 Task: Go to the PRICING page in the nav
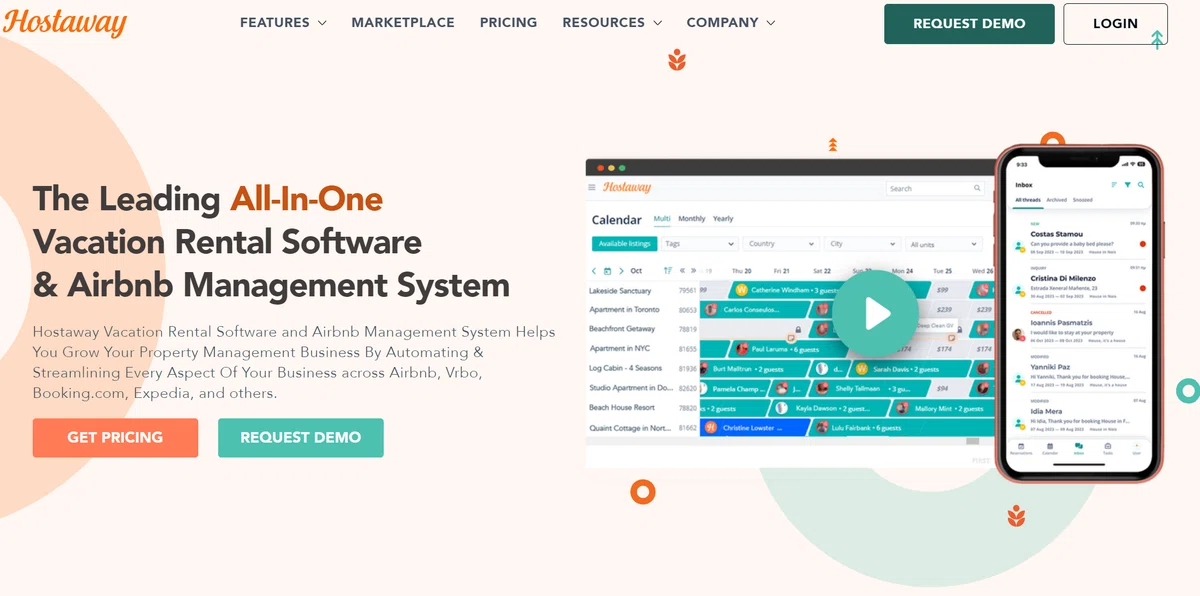(x=508, y=22)
